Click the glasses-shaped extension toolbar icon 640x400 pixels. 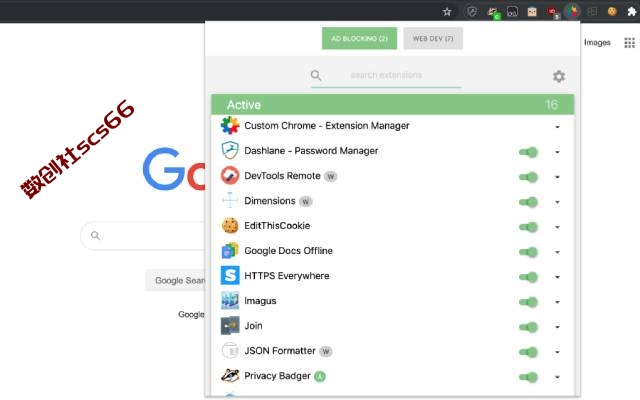pyautogui.click(x=512, y=11)
